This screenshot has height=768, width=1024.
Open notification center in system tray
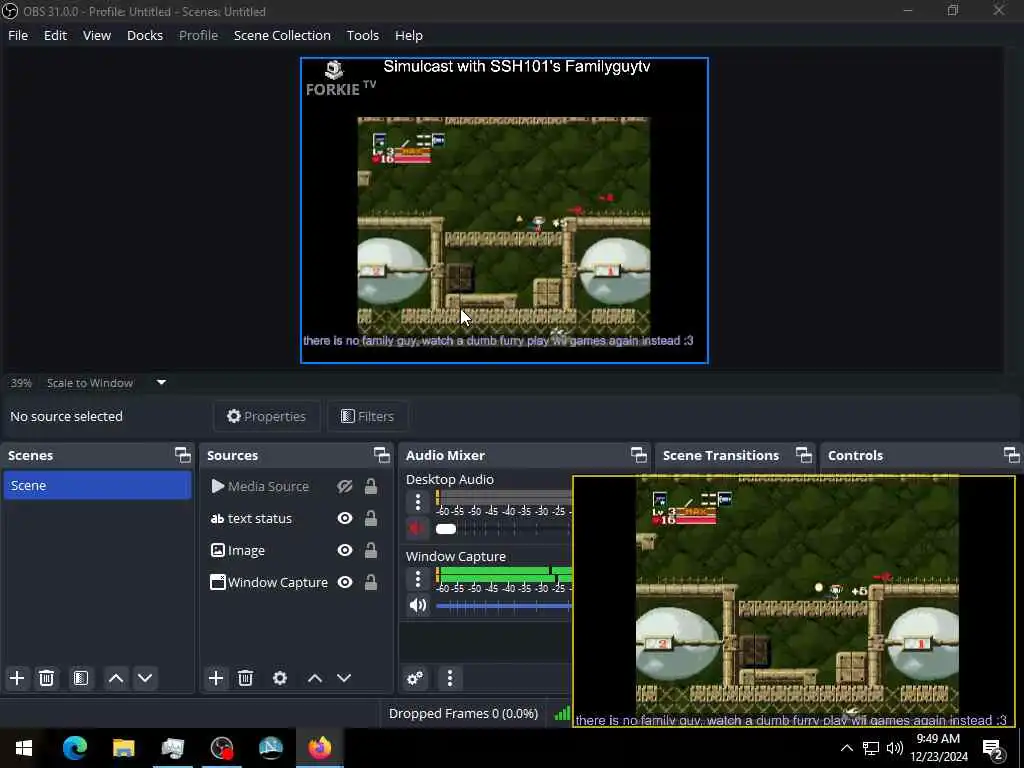point(993,748)
